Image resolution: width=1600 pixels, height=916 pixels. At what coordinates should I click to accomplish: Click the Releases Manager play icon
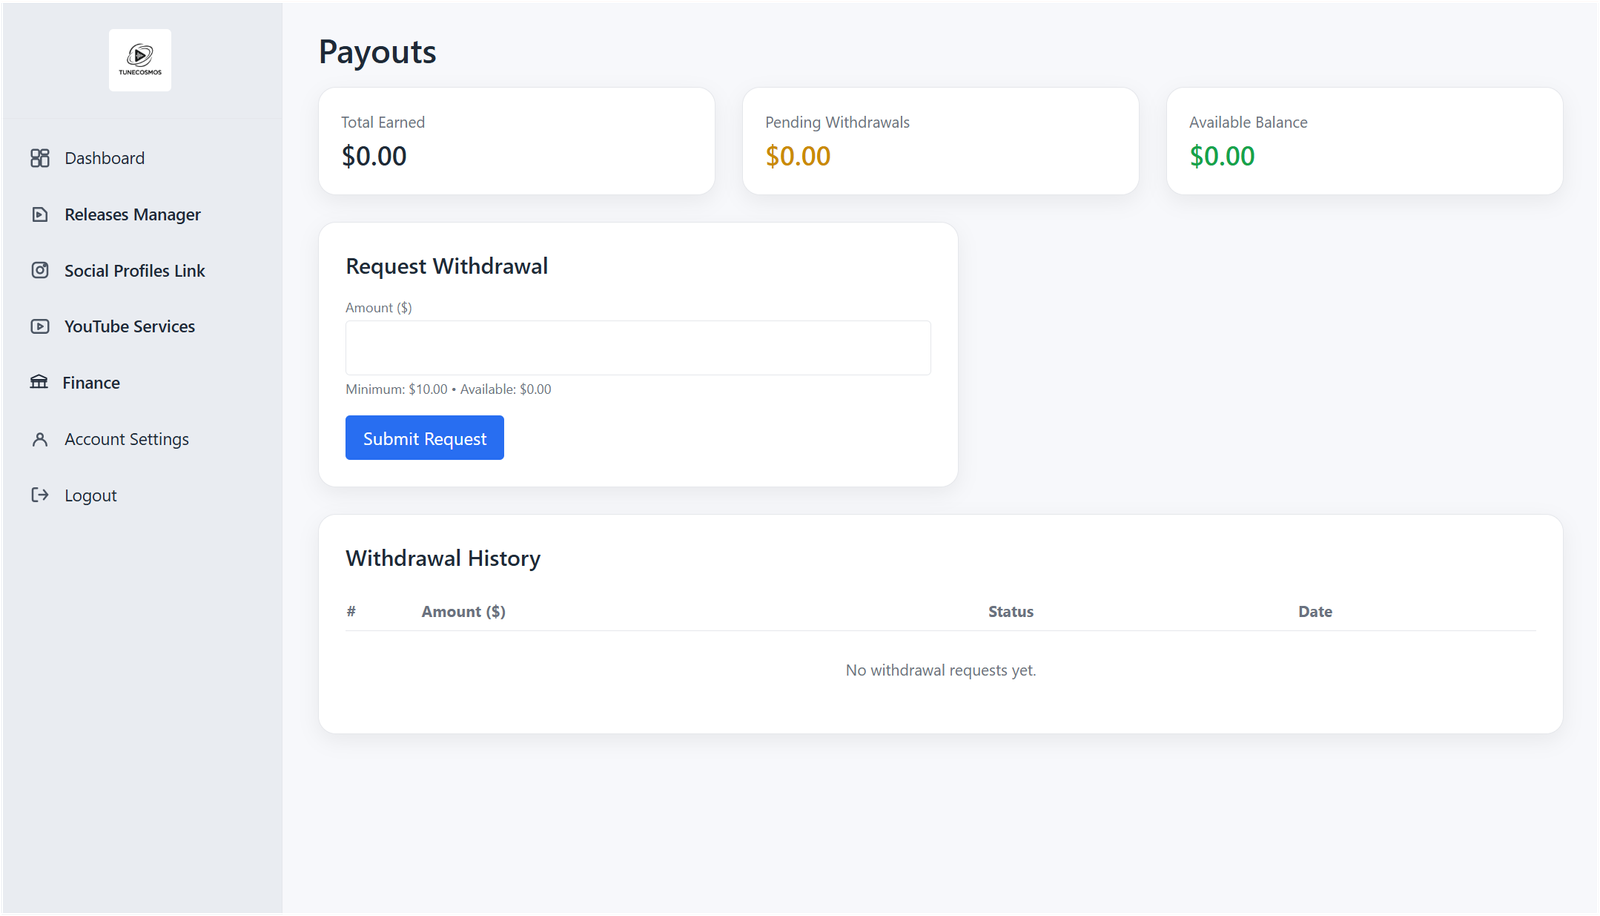40,213
